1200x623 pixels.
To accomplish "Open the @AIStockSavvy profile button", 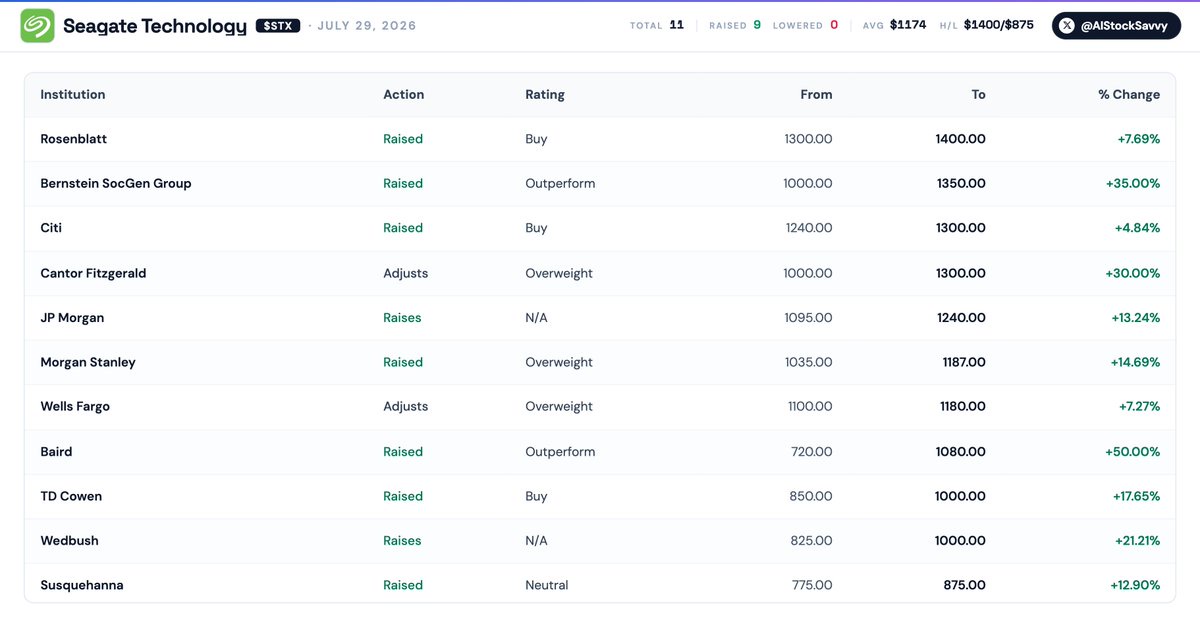I will [1116, 26].
